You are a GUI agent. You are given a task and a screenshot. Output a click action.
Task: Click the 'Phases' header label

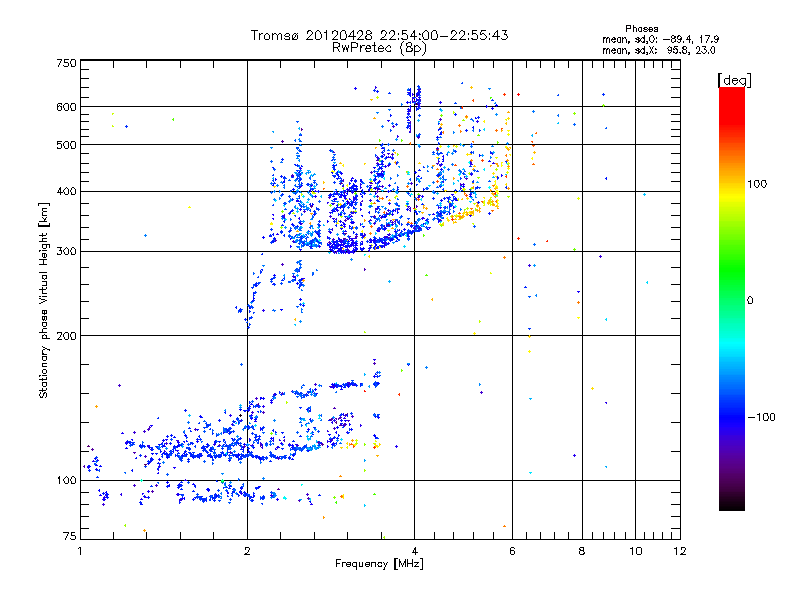tap(641, 29)
